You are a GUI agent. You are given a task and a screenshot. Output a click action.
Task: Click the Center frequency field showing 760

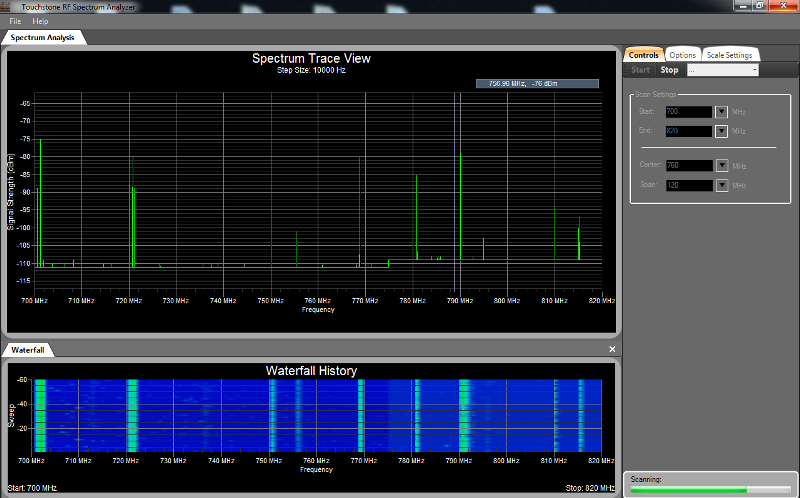coord(689,166)
